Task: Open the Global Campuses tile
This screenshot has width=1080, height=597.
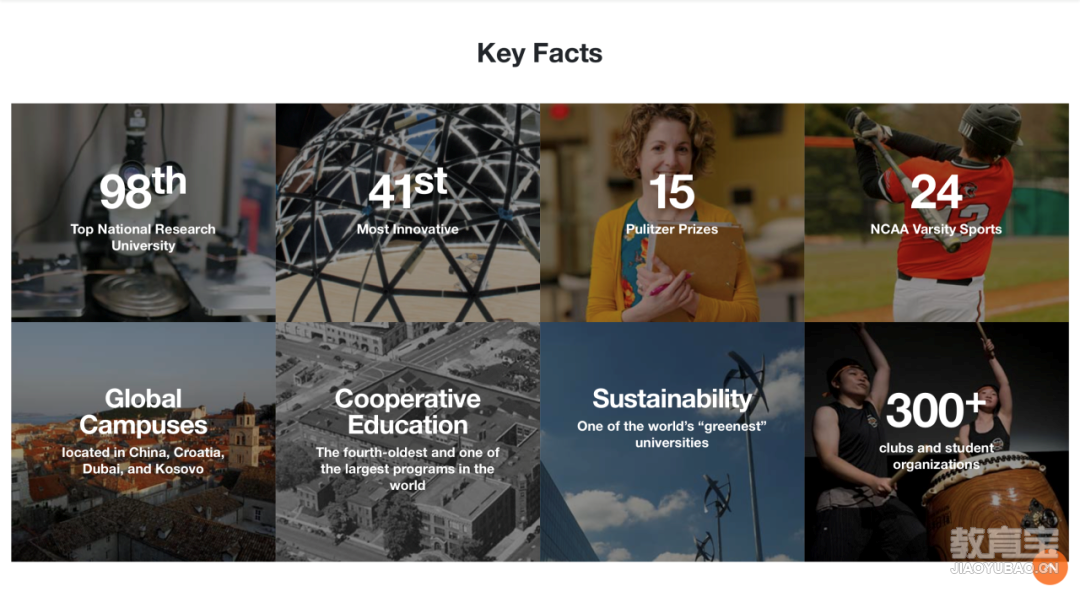Action: tap(143, 441)
